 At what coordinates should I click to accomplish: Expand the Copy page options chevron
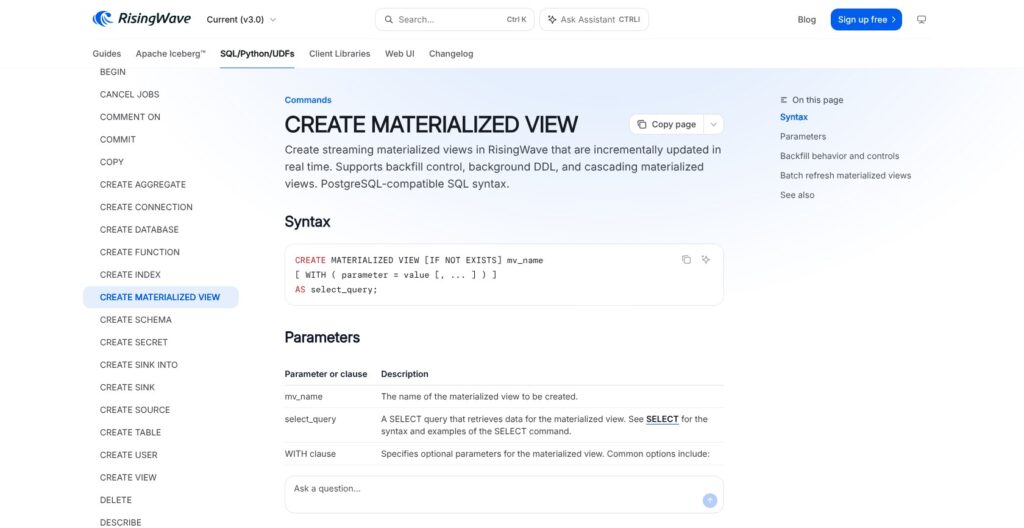pyautogui.click(x=714, y=124)
